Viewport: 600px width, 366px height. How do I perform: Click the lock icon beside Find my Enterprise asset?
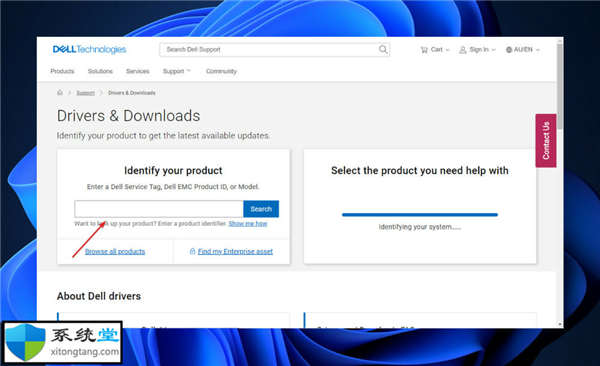(192, 251)
